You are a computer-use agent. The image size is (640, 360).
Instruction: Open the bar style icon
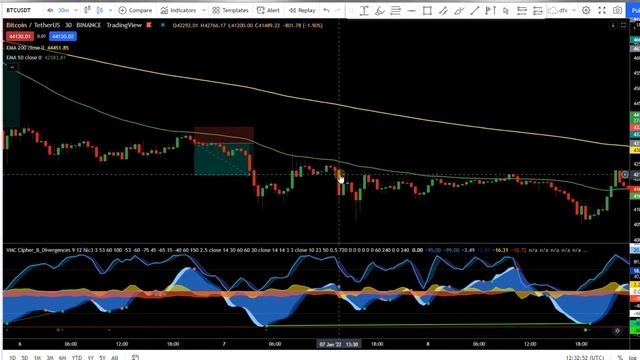click(87, 10)
